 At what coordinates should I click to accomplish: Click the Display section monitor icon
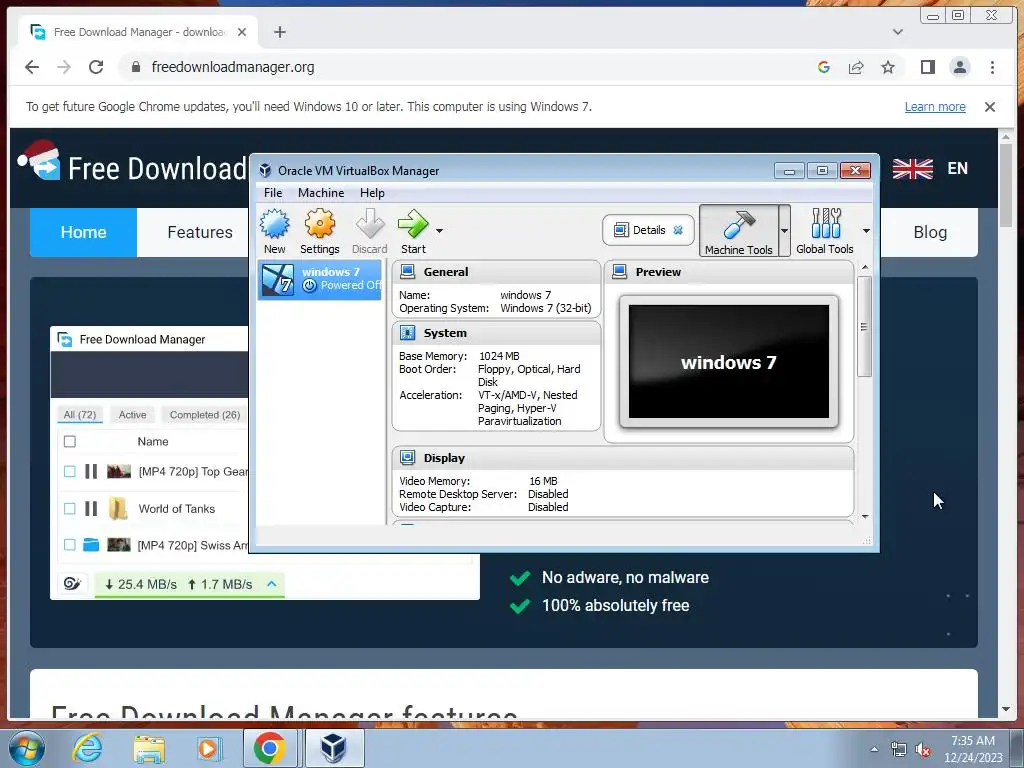(408, 458)
